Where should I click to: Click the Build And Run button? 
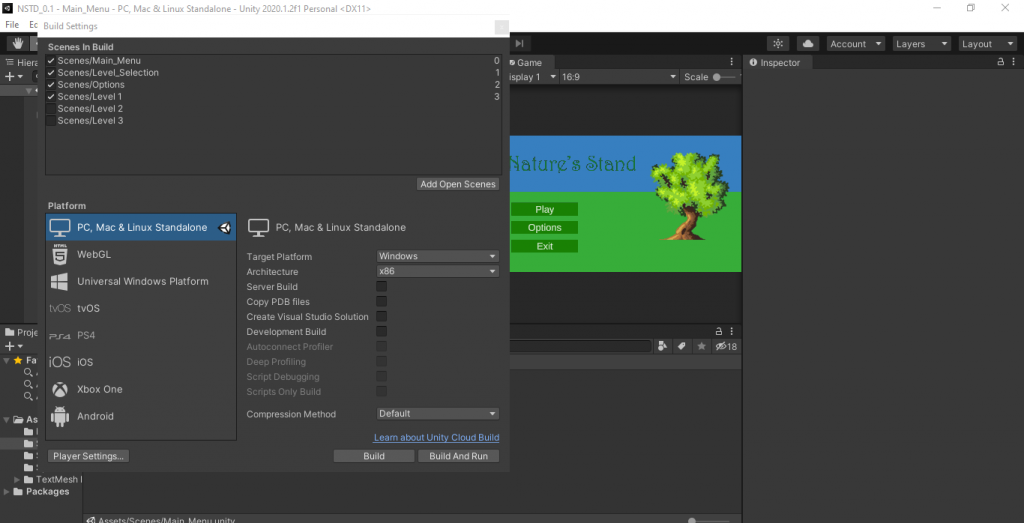coord(458,456)
